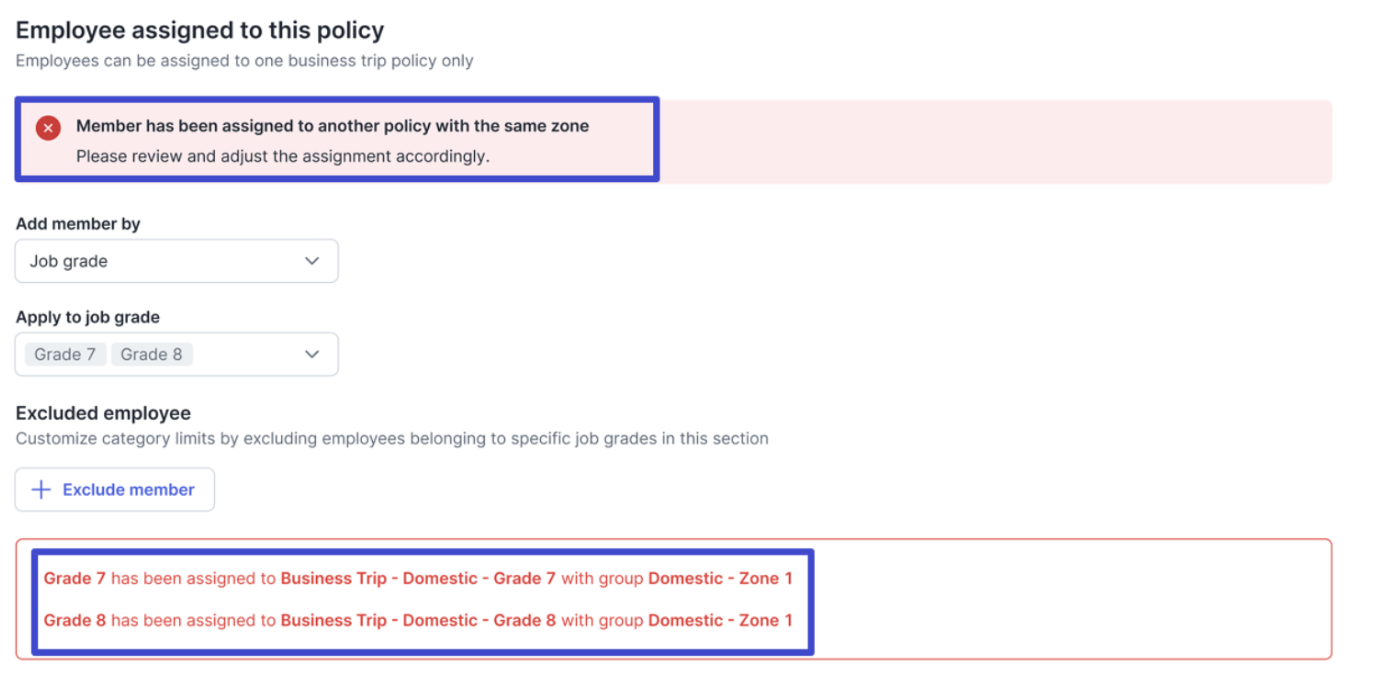Click Domestic - Zone 1 in Grade 8 row

720,620
